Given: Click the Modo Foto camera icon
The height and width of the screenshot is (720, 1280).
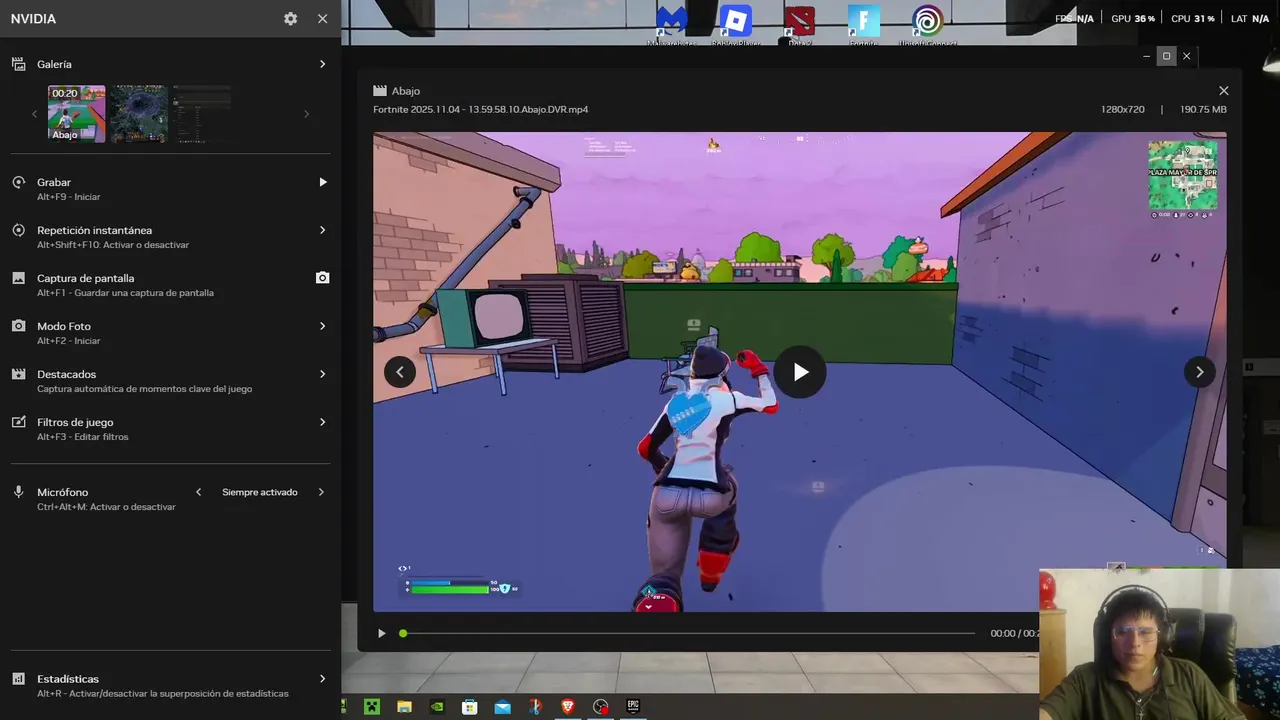Looking at the screenshot, I should click(x=18, y=326).
